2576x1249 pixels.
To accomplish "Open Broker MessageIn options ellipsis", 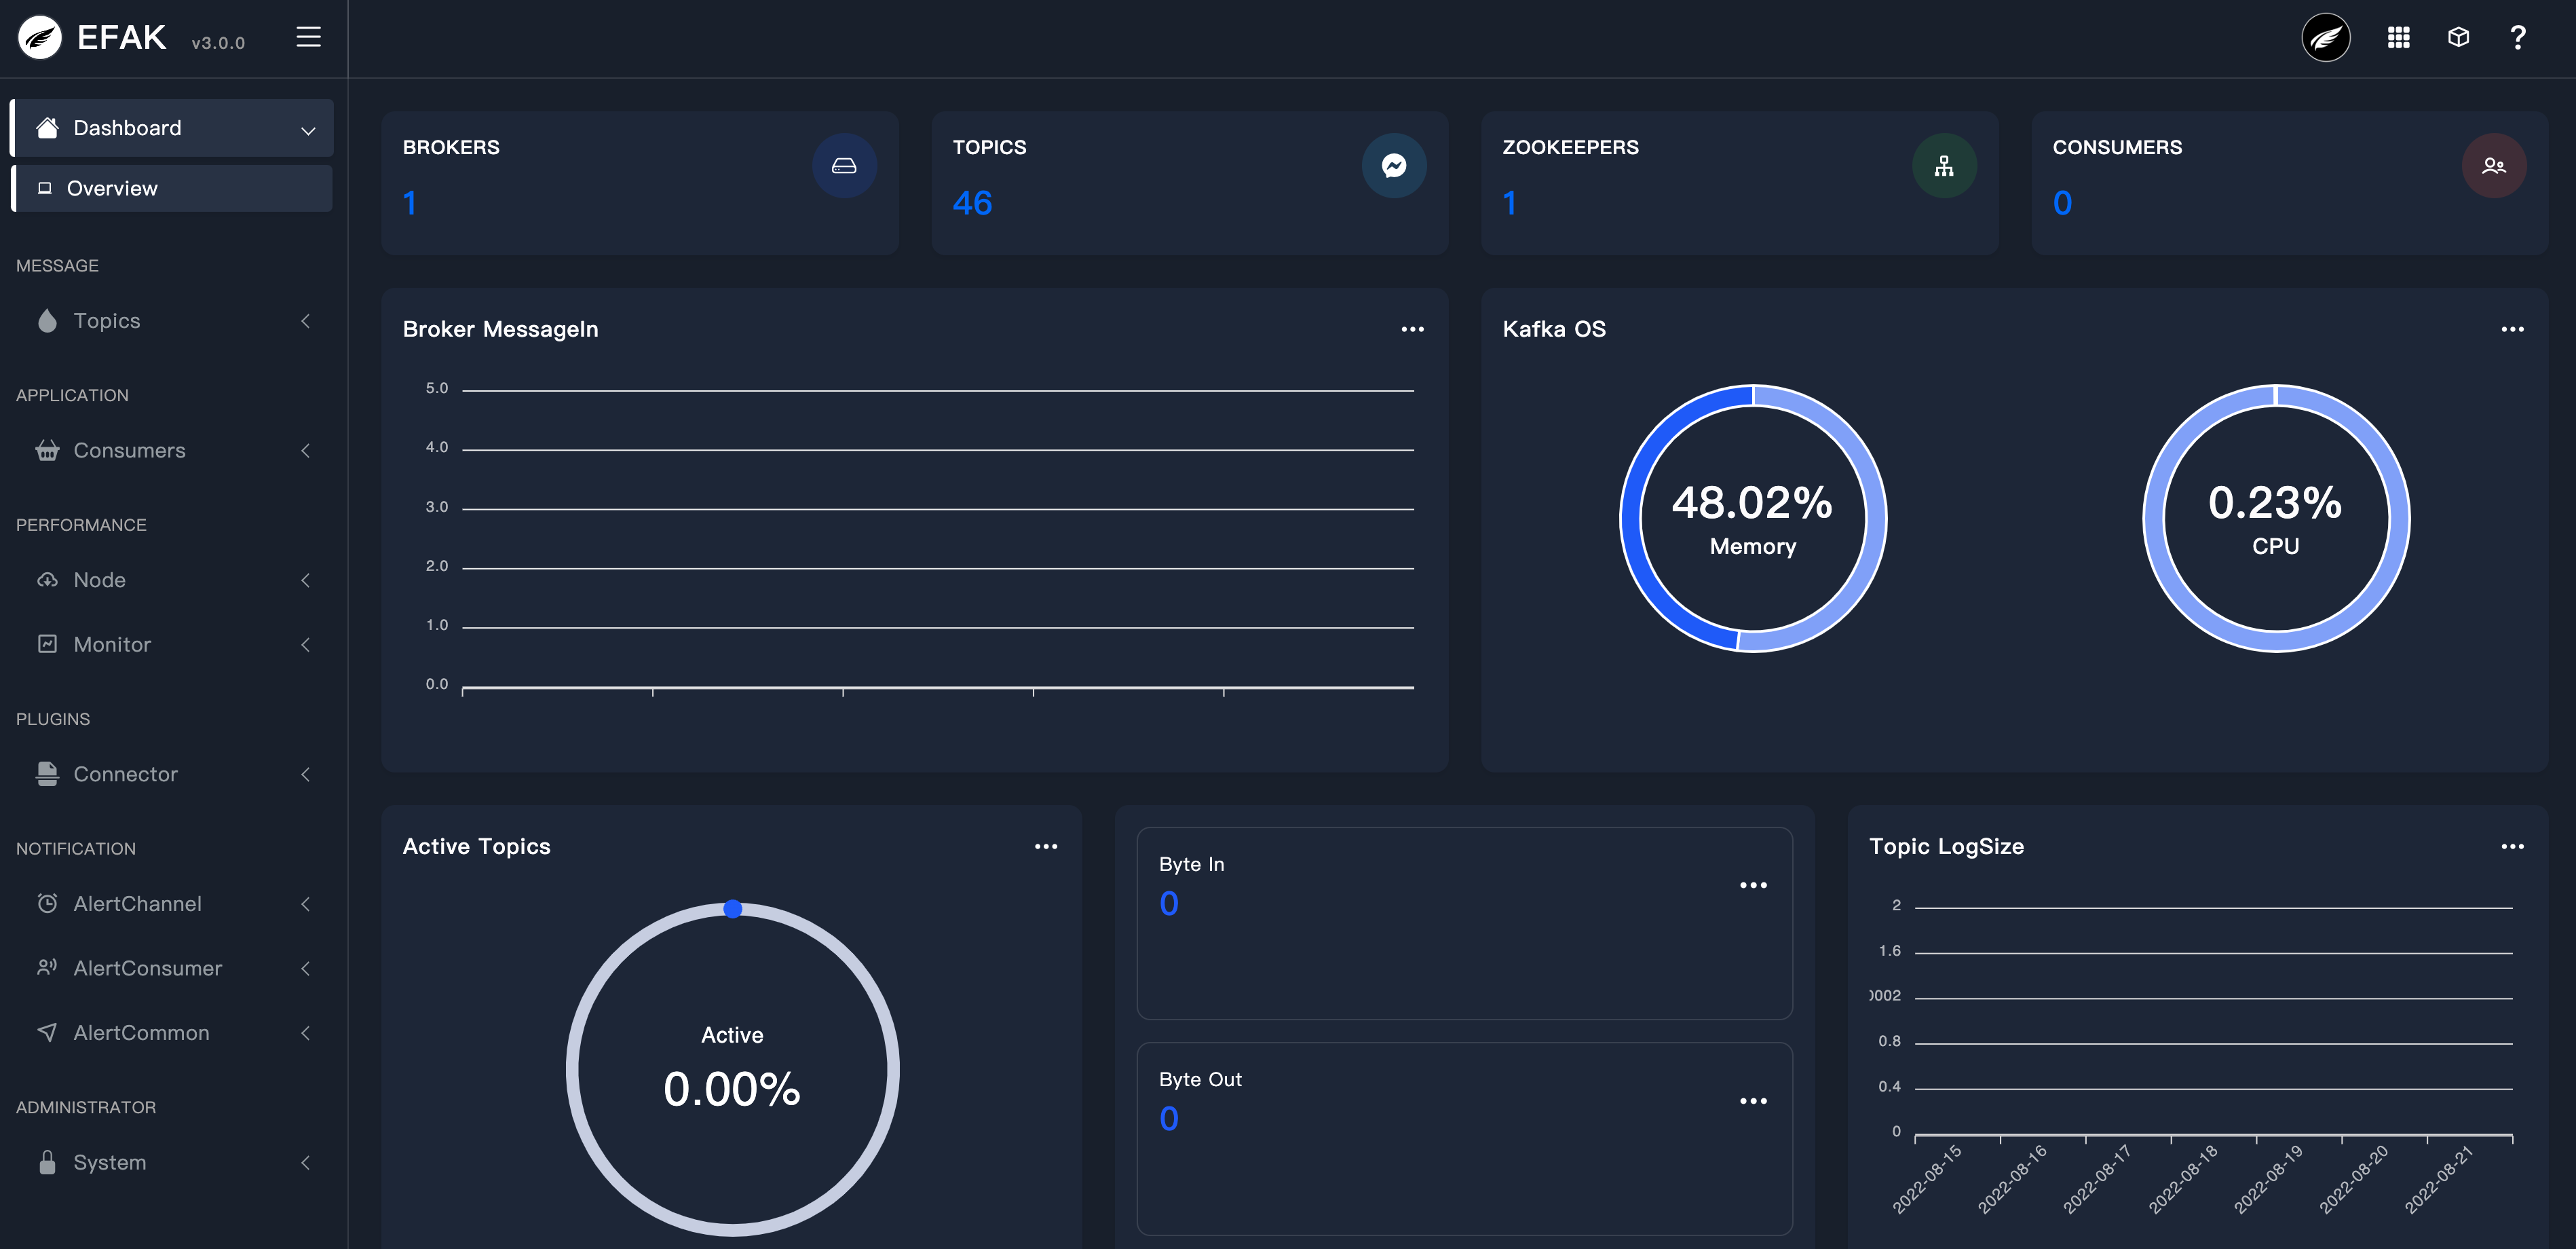I will [1412, 329].
